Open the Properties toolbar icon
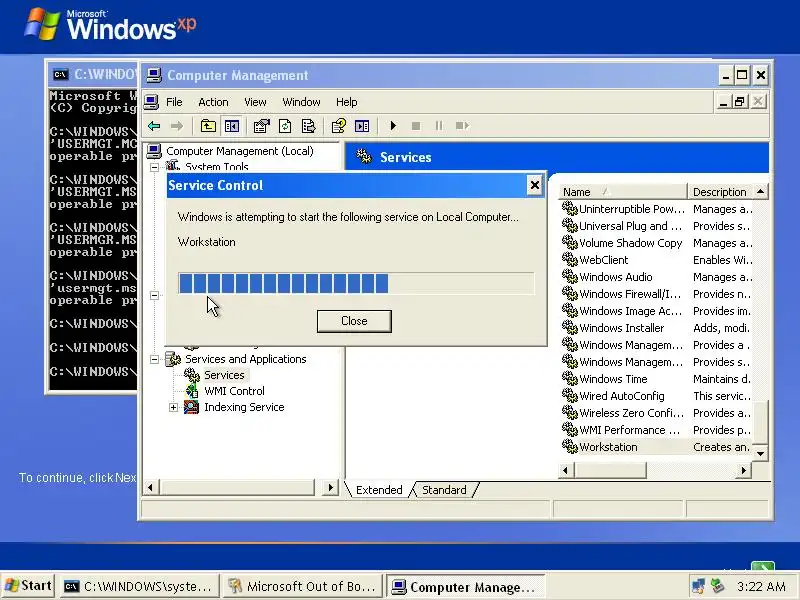 (x=262, y=126)
